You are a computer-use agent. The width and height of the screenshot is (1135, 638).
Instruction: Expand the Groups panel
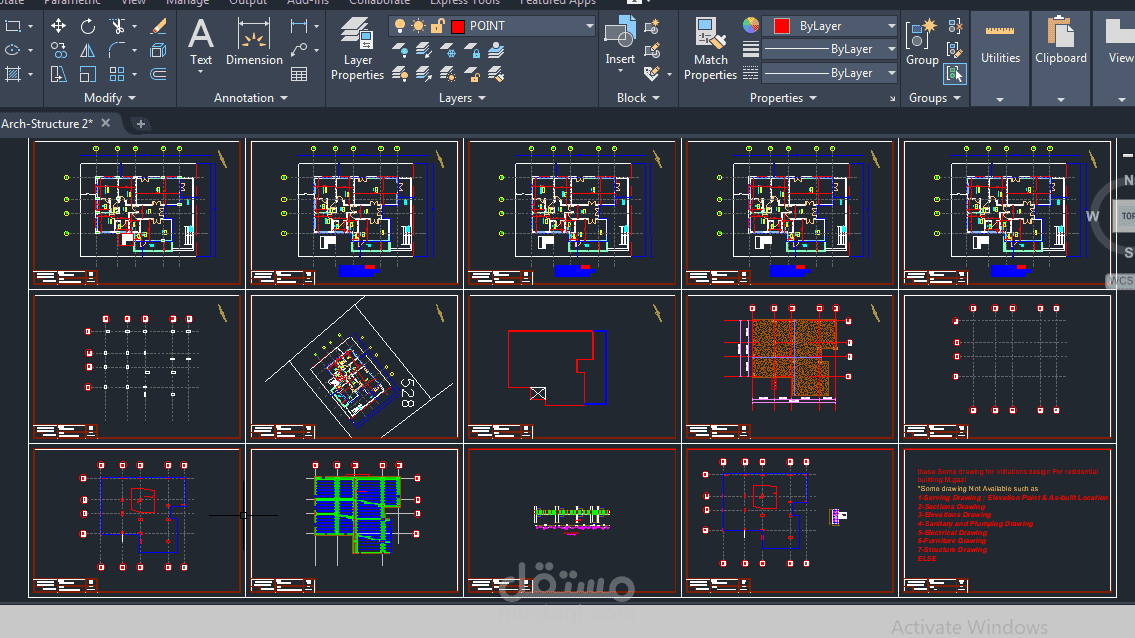tap(934, 98)
